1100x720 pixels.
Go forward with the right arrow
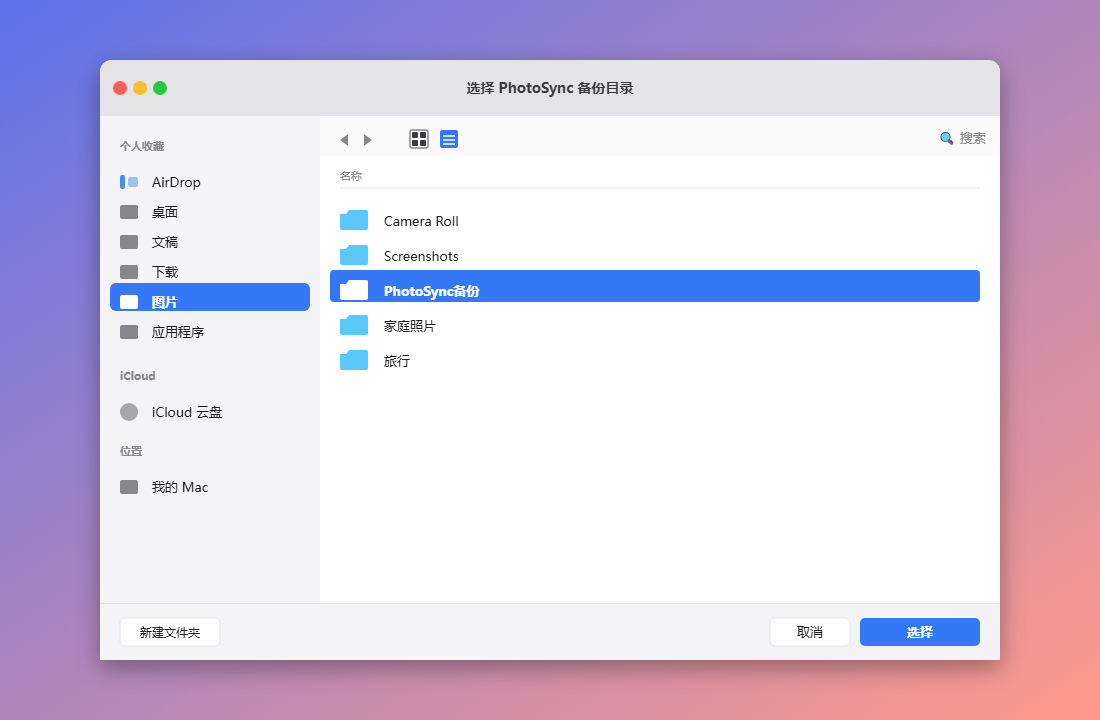[x=368, y=140]
